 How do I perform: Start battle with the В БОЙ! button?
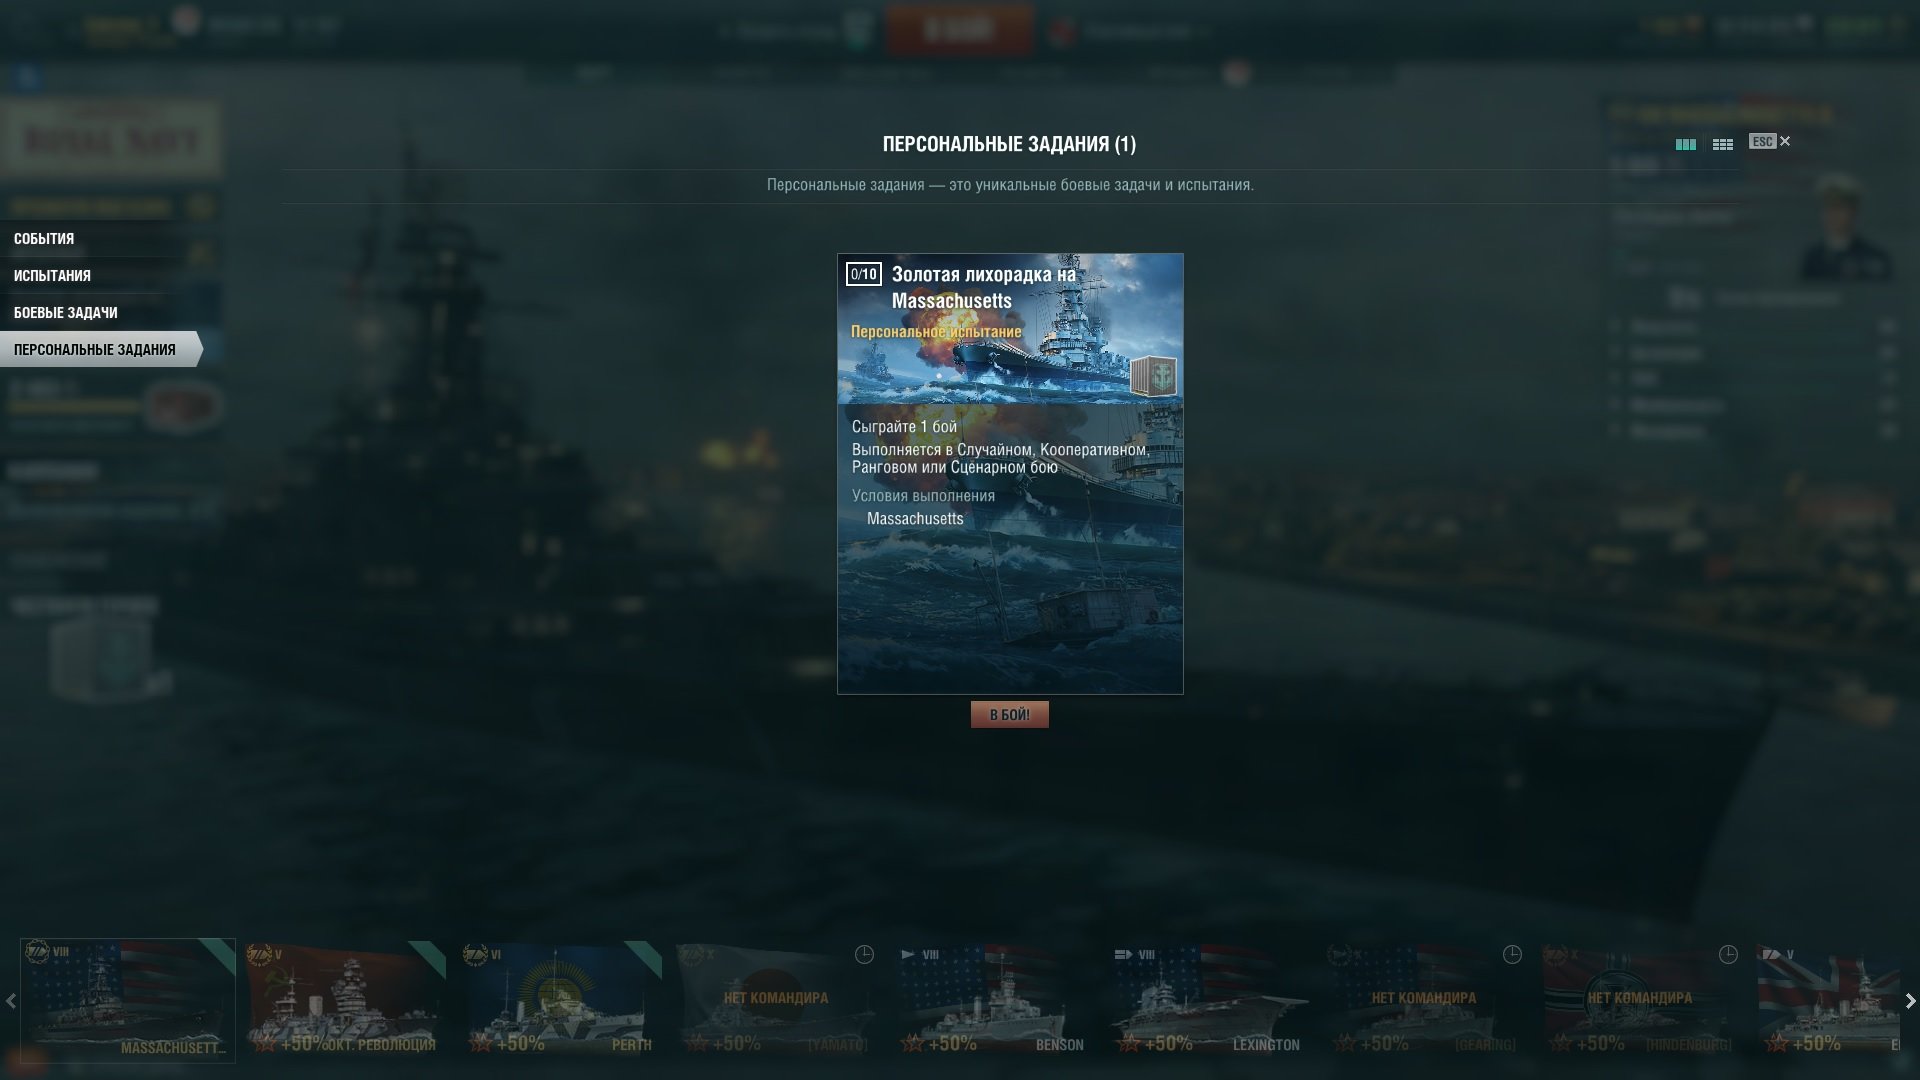(x=1009, y=714)
